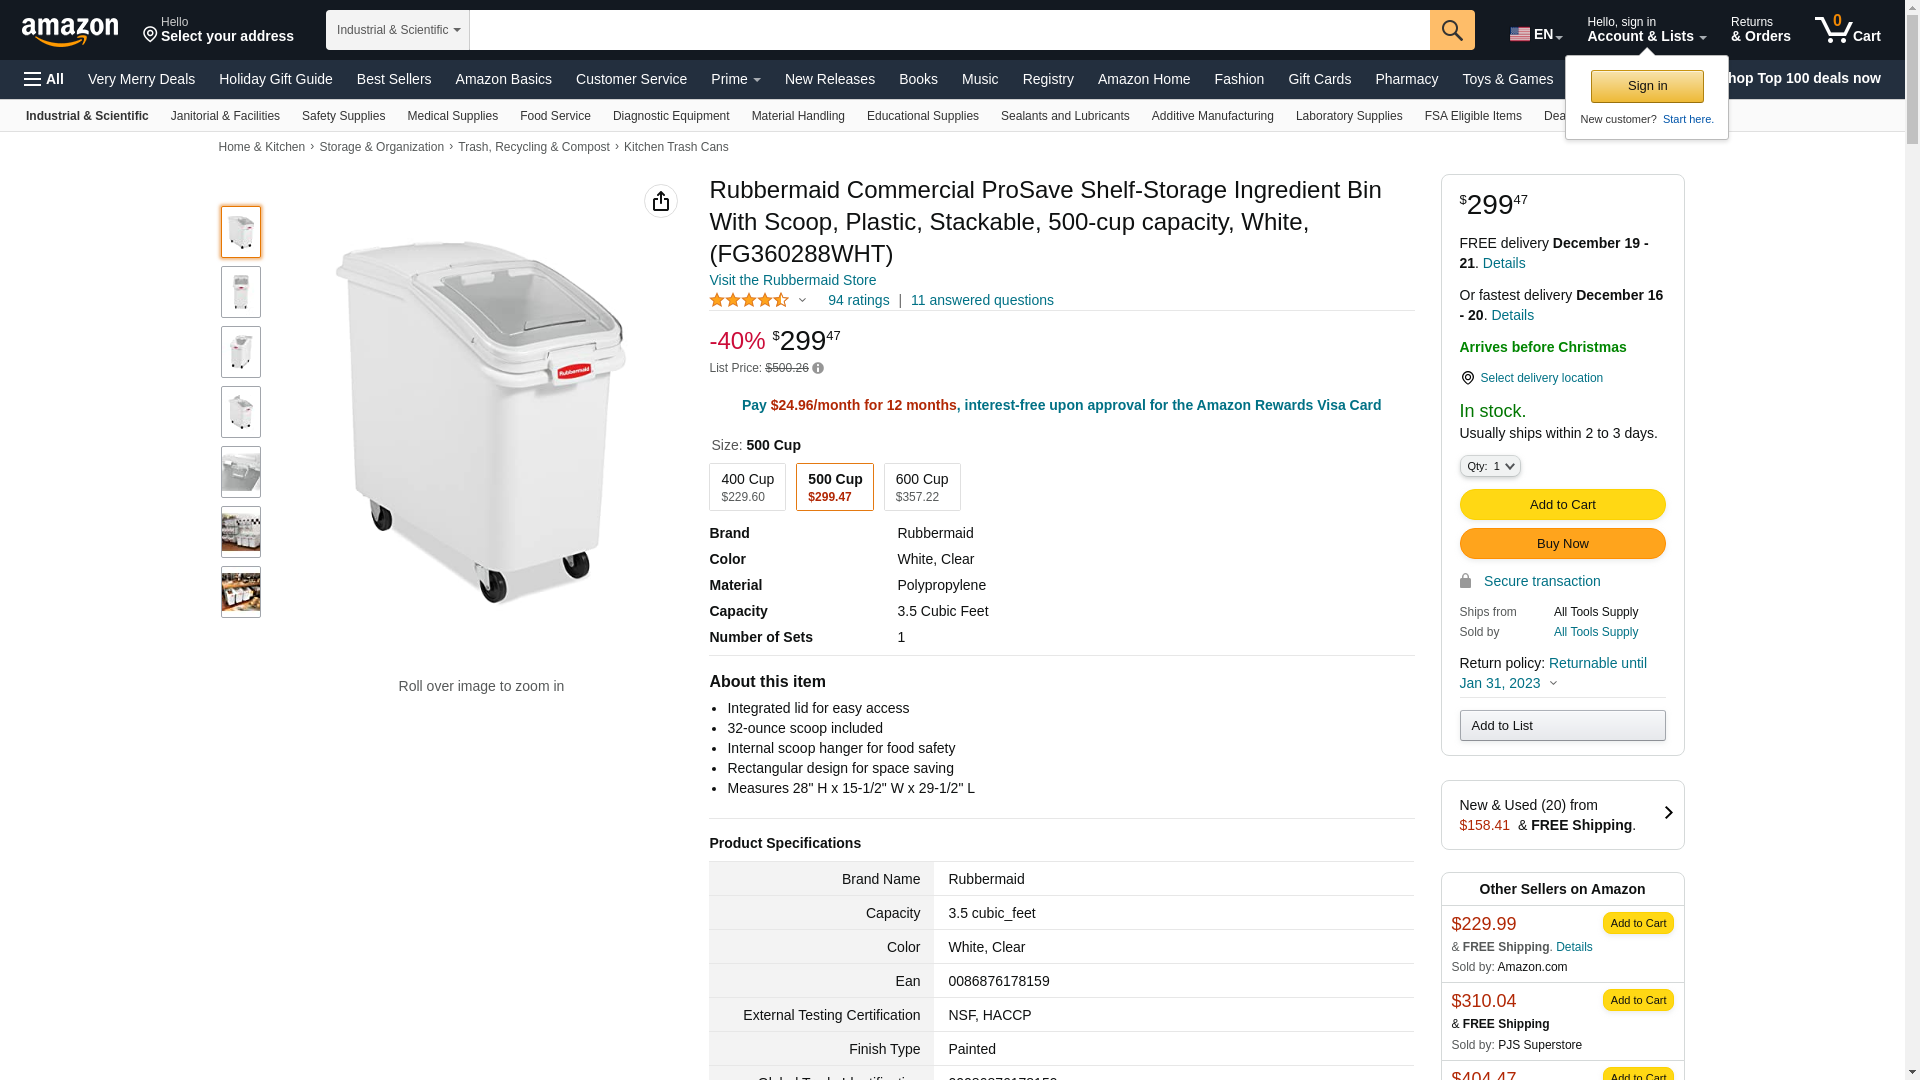Open the Food Service category tab
The height and width of the screenshot is (1080, 1920).
(555, 116)
